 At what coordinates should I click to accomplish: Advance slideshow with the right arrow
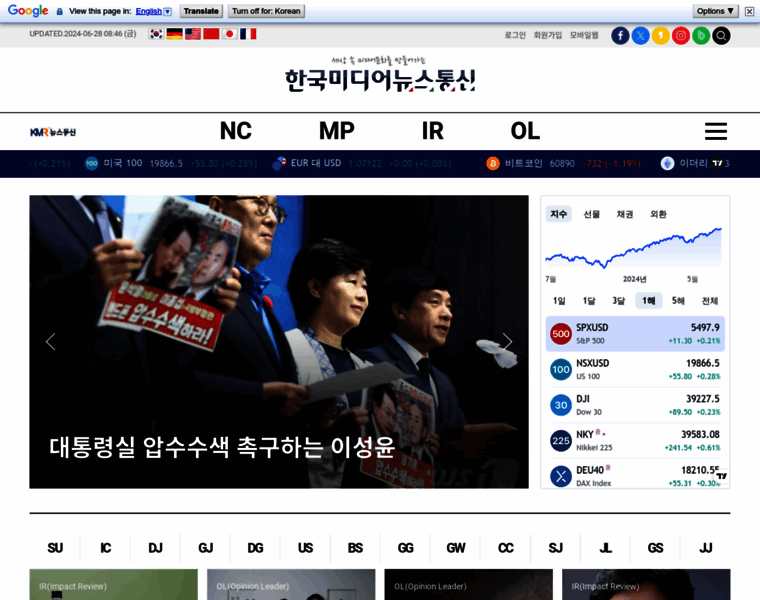[507, 342]
